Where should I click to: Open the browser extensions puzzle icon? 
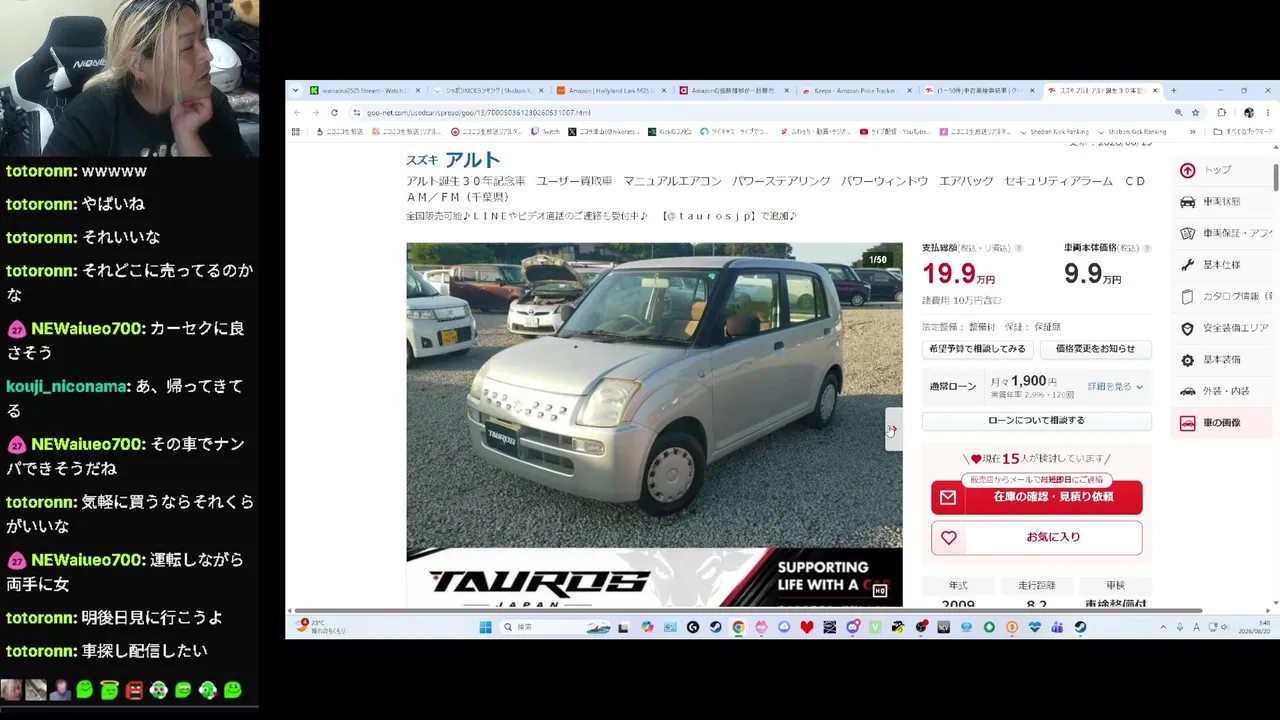coord(1222,112)
